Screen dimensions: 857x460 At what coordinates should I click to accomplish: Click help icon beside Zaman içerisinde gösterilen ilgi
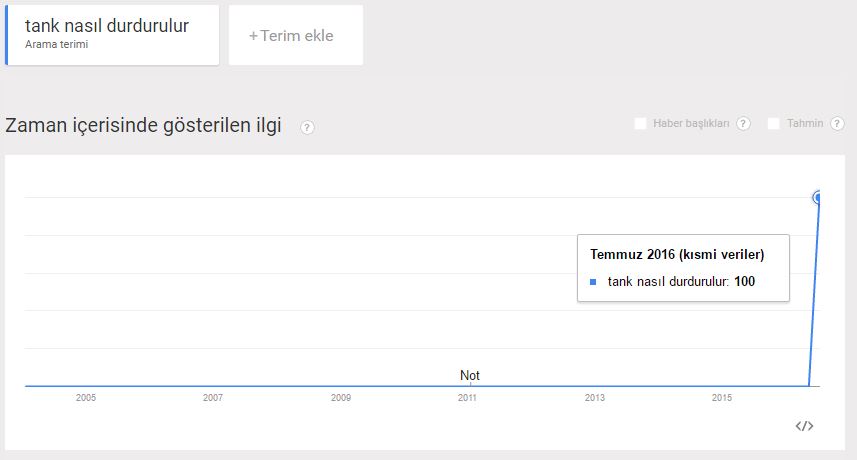[307, 127]
